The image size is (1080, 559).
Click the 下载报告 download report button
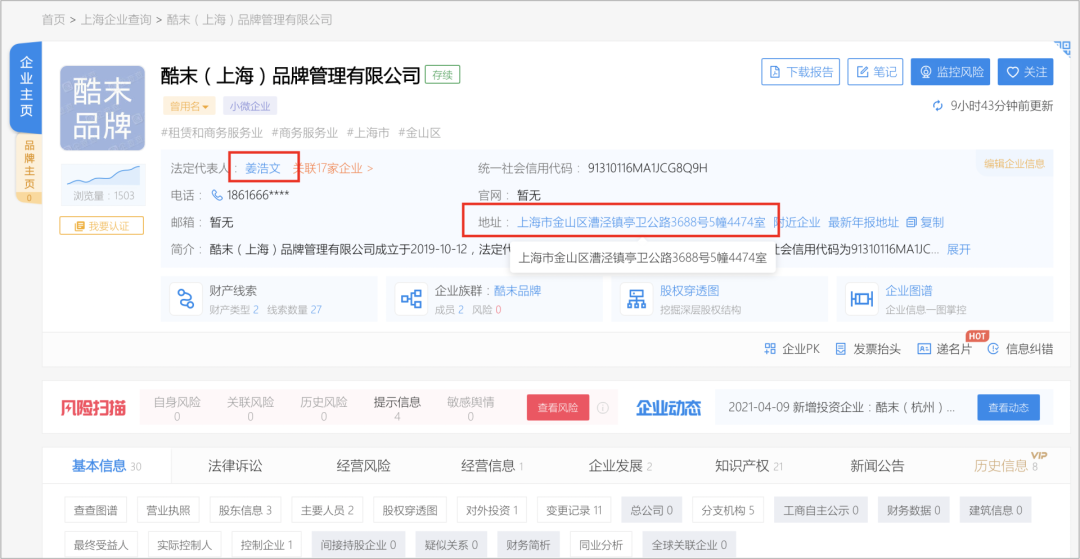[x=800, y=72]
